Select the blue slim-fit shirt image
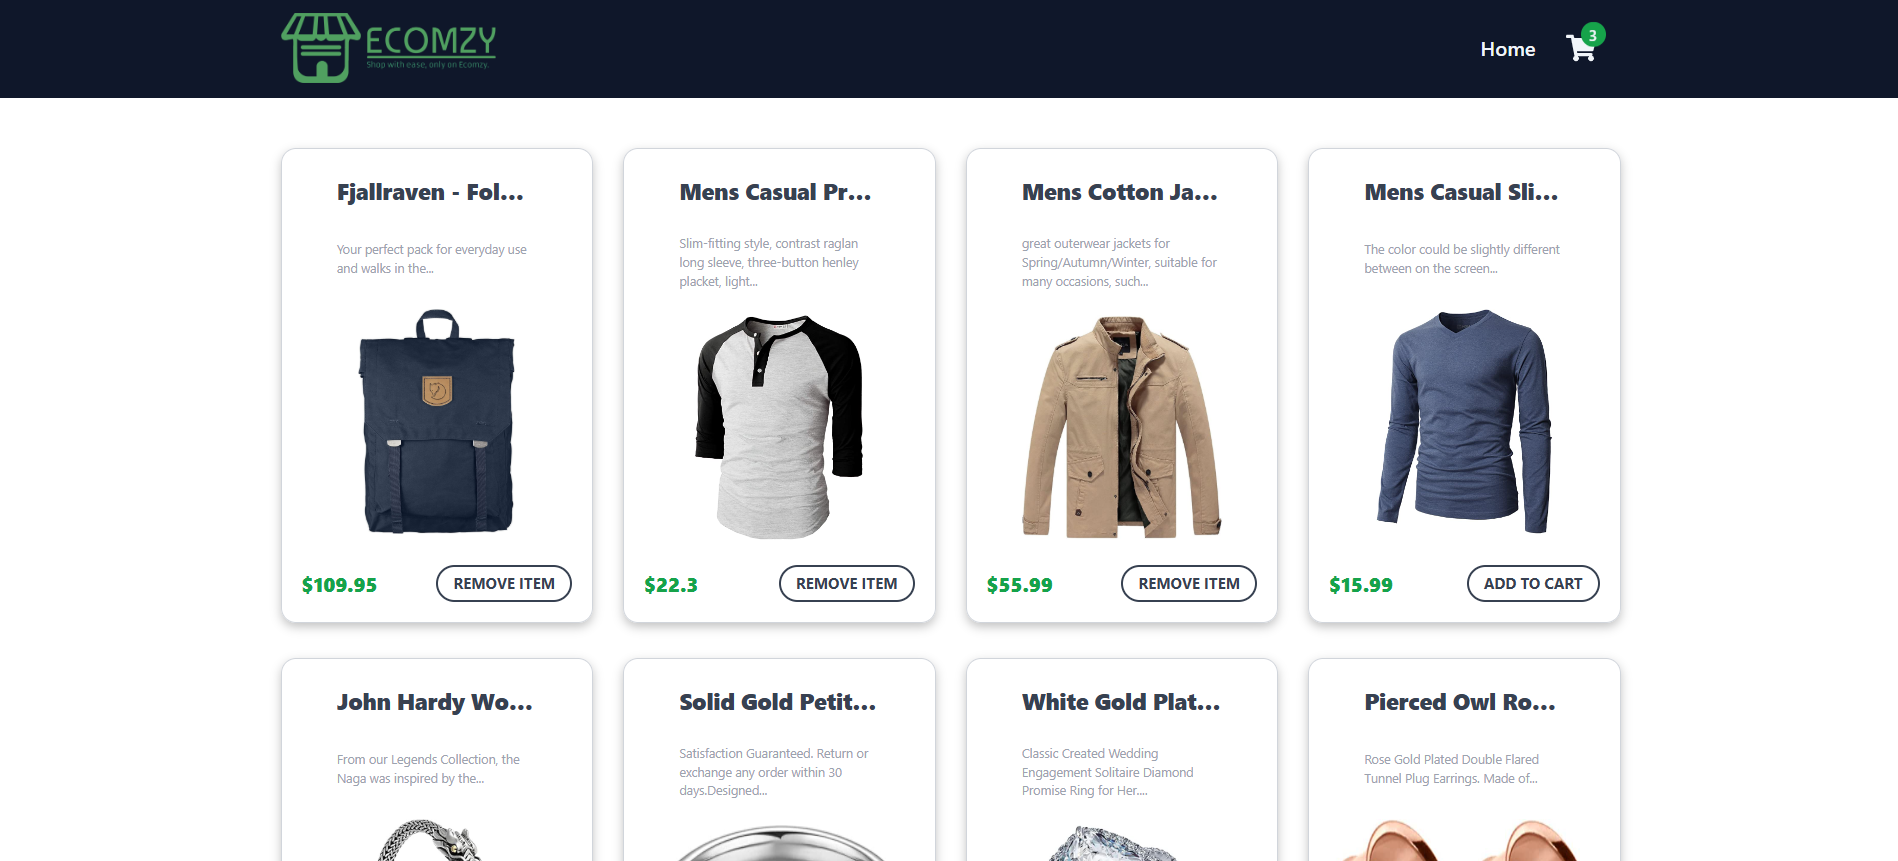Viewport: 1898px width, 861px height. tap(1464, 422)
